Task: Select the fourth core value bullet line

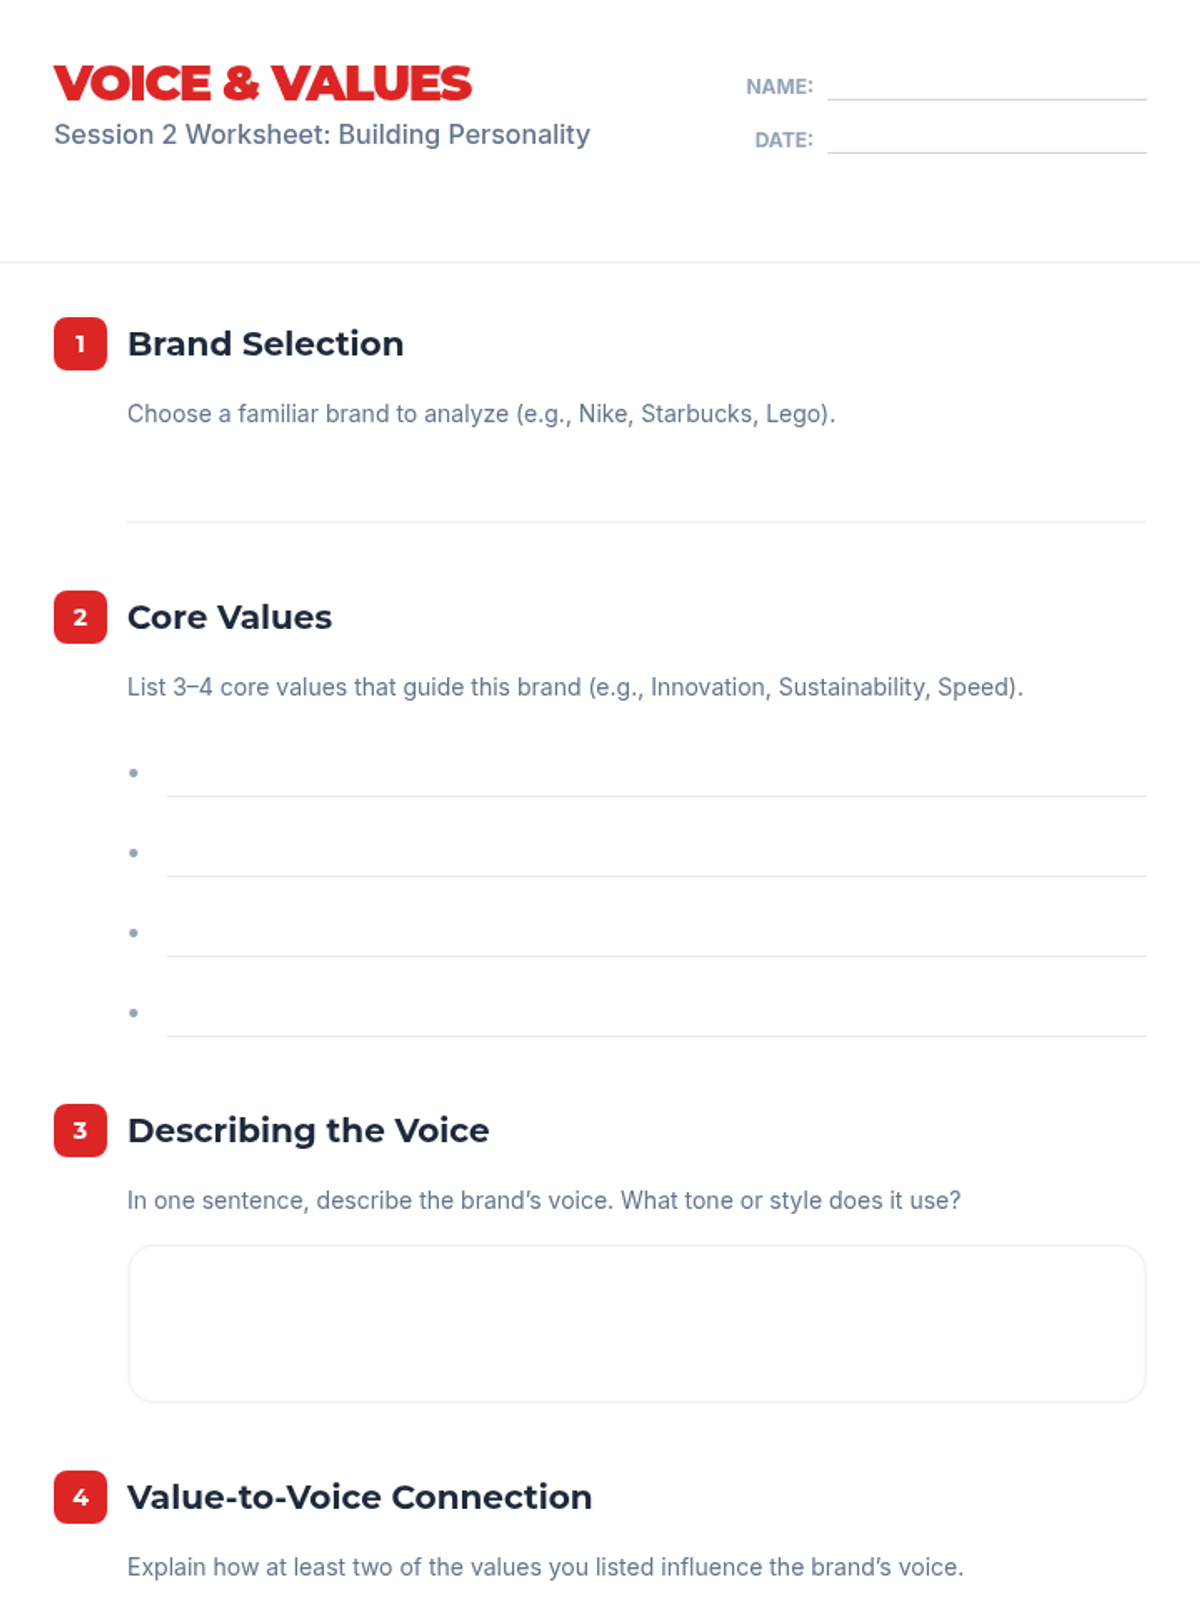Action: coord(657,1015)
